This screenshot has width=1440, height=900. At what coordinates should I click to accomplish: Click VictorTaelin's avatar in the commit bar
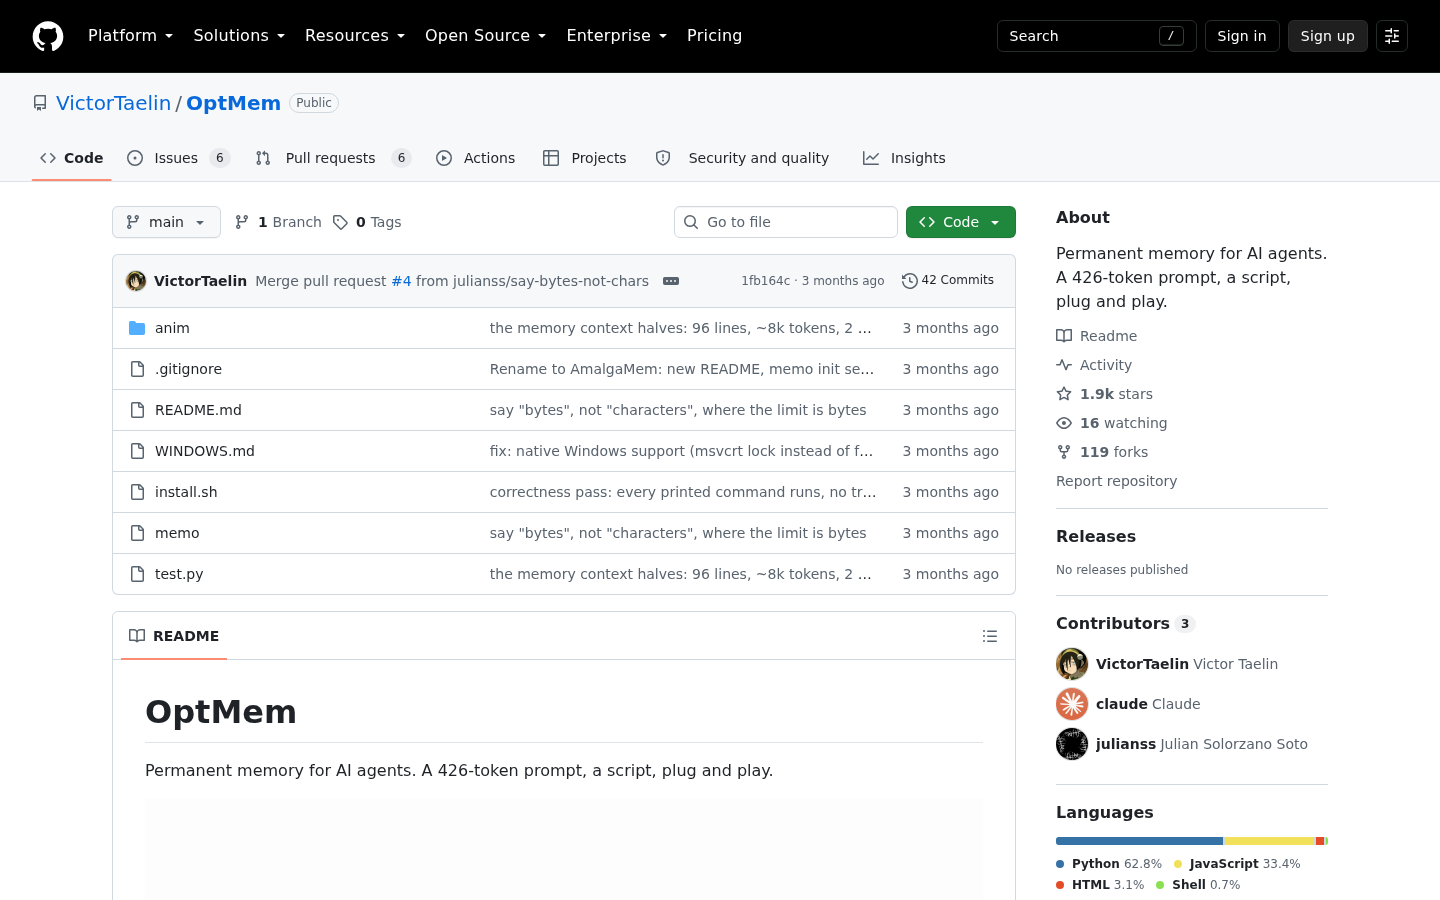tap(136, 281)
